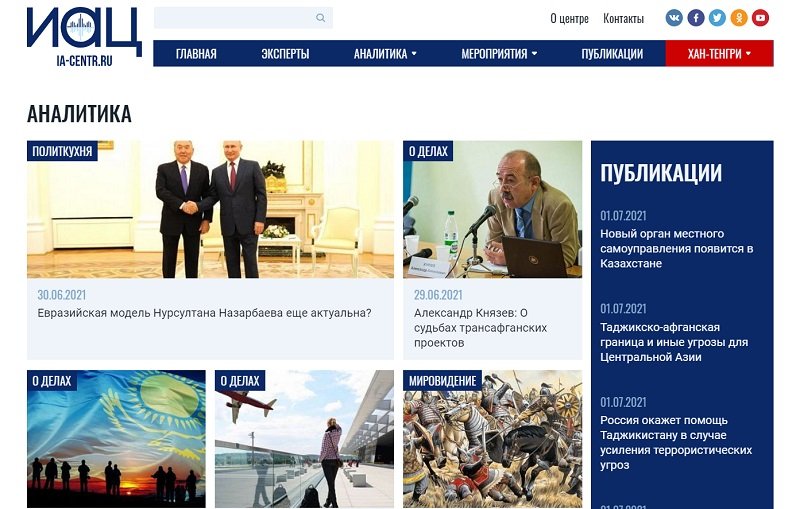Image resolution: width=800 pixels, height=509 pixels.
Task: Expand the Мероприятия dropdown menu
Action: pos(499,54)
